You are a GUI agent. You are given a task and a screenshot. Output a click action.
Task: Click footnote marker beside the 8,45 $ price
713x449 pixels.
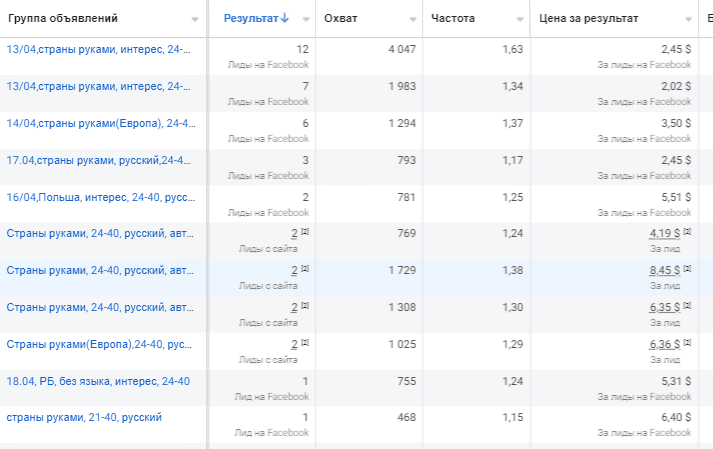[x=687, y=268]
